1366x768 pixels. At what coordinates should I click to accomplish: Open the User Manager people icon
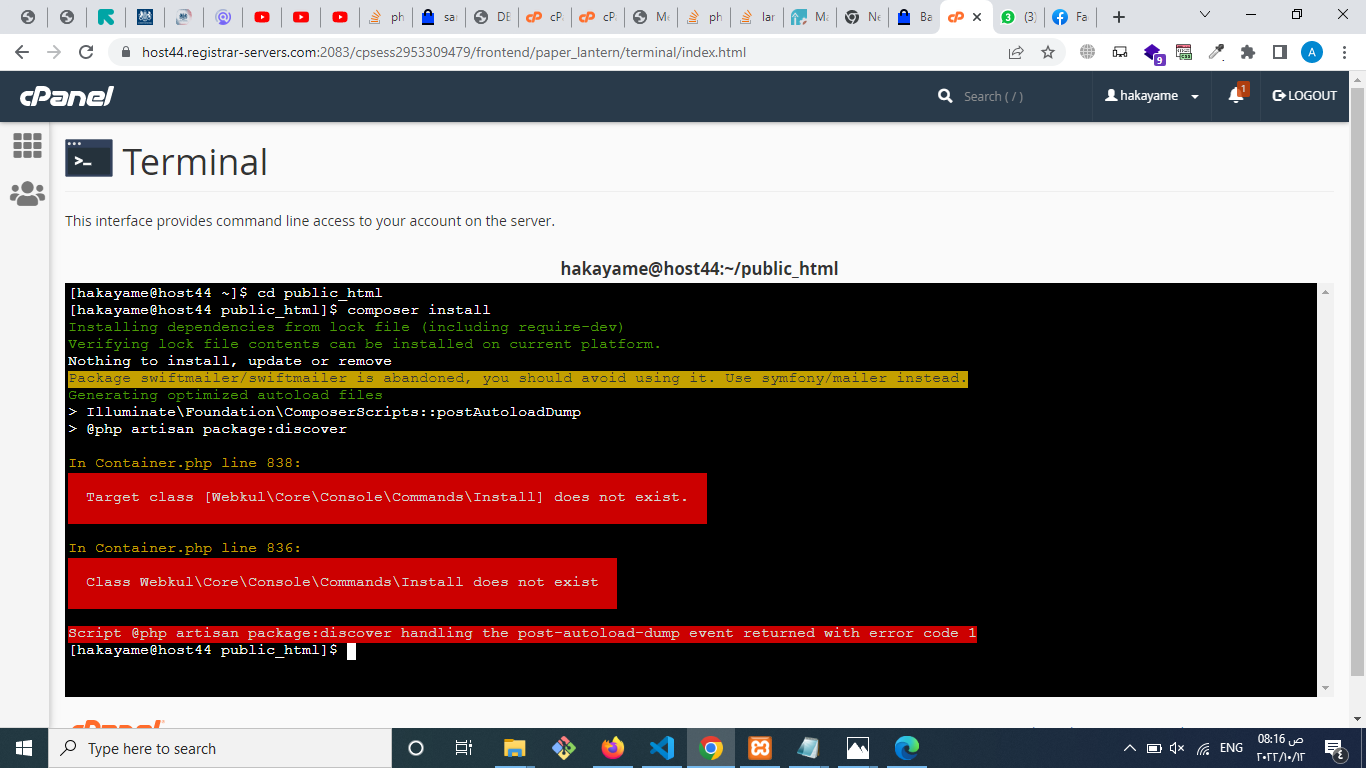pos(27,194)
